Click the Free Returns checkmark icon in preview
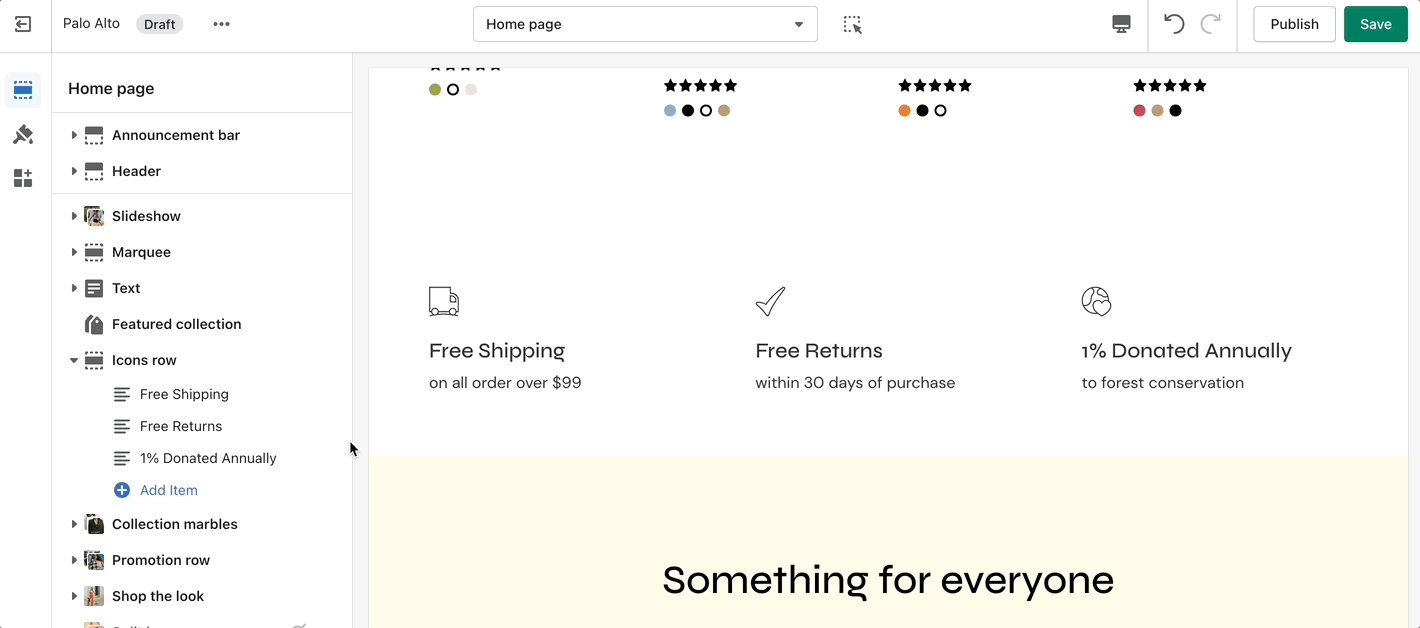1420x628 pixels. click(770, 301)
